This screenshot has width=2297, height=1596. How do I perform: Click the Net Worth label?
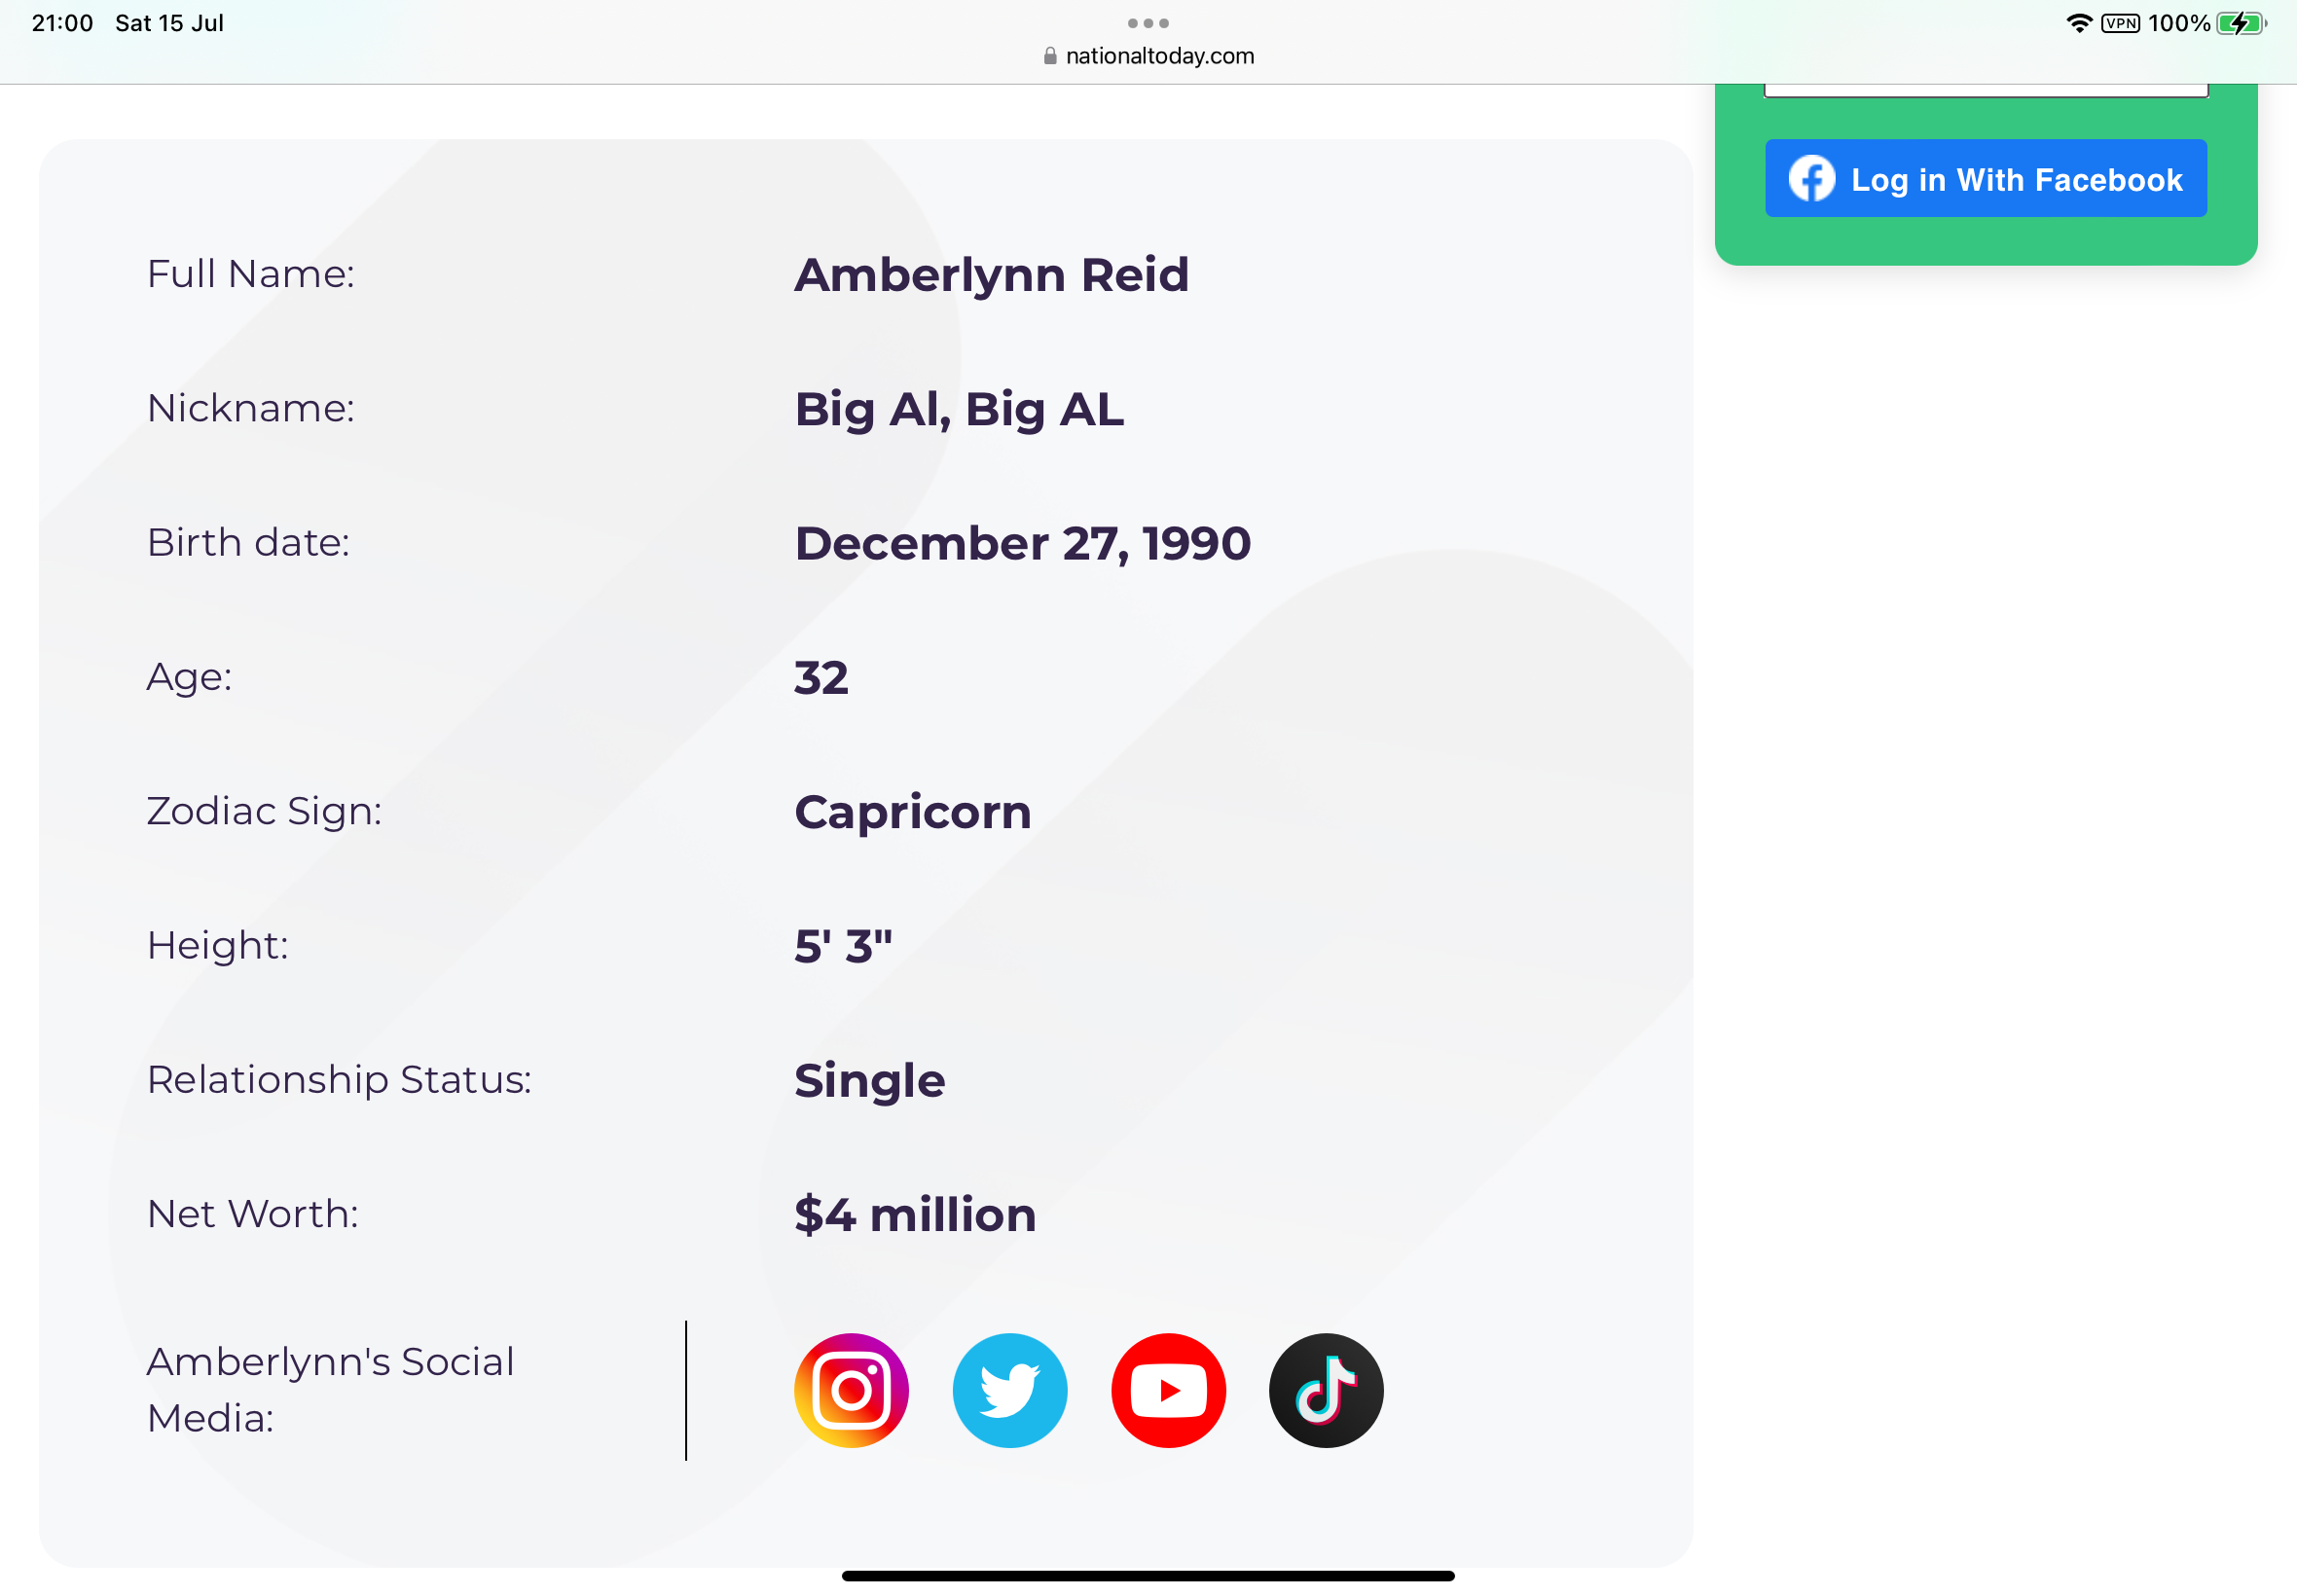(x=253, y=1214)
